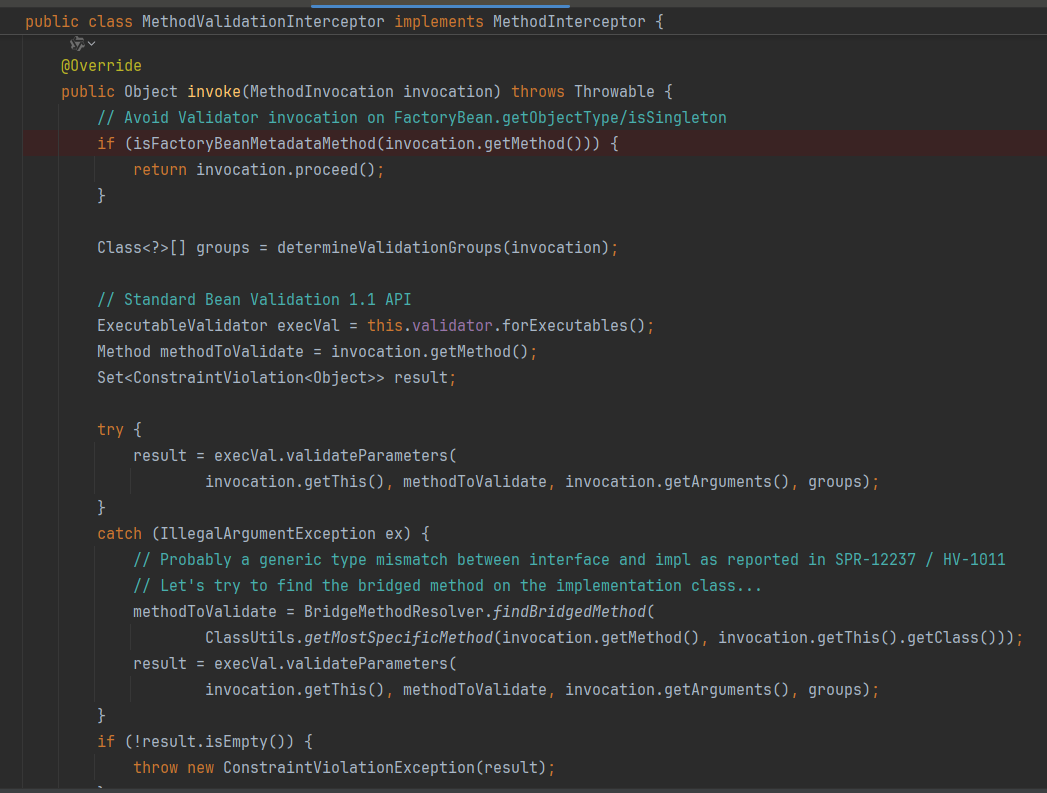Click the MethodInterceptor interface name
1047x793 pixels.
click(x=569, y=22)
